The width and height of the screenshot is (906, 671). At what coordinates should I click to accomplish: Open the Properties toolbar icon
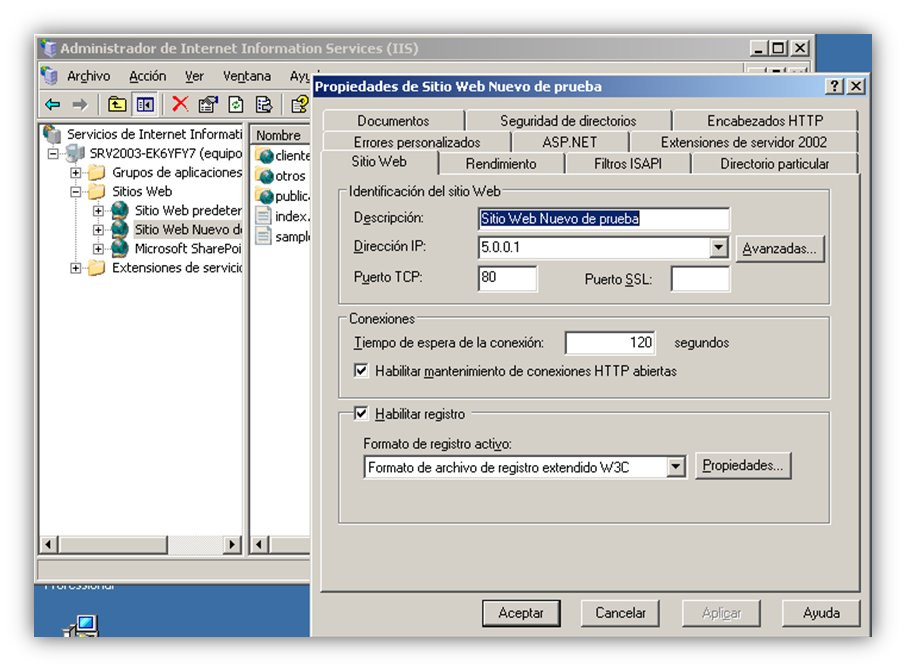pos(208,105)
